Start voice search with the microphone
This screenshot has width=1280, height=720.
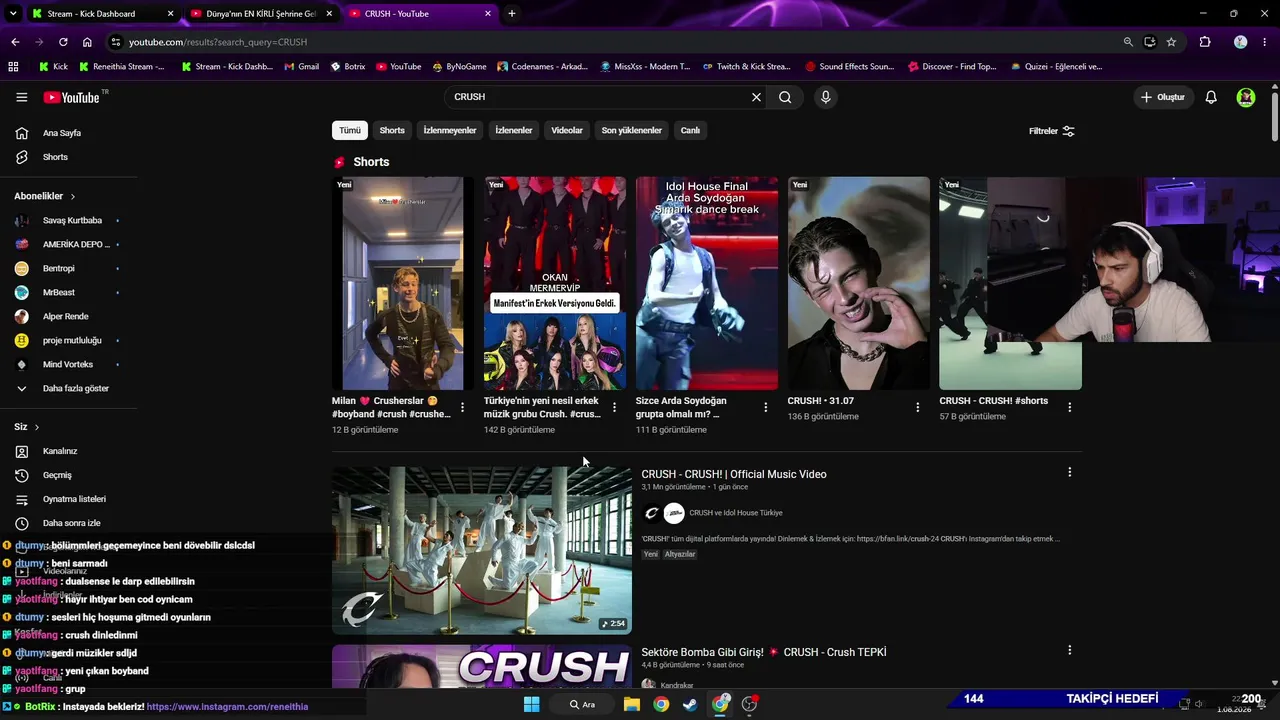(825, 97)
